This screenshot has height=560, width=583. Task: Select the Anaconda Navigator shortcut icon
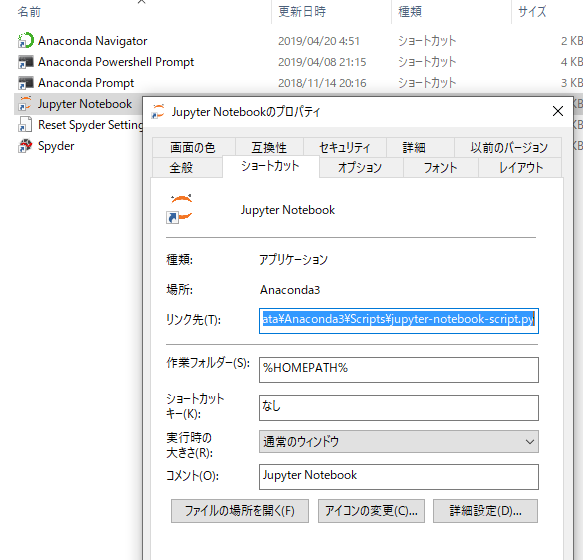pos(26,41)
